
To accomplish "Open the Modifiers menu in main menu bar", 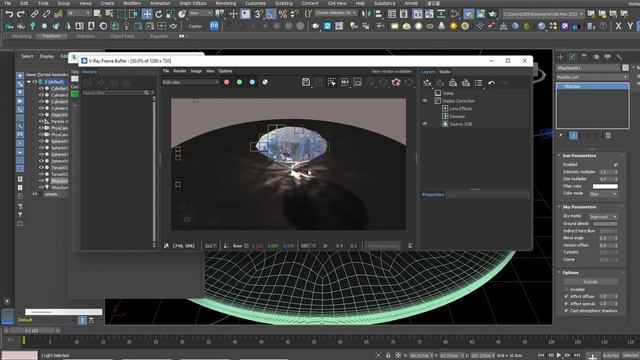I will click(132, 3).
